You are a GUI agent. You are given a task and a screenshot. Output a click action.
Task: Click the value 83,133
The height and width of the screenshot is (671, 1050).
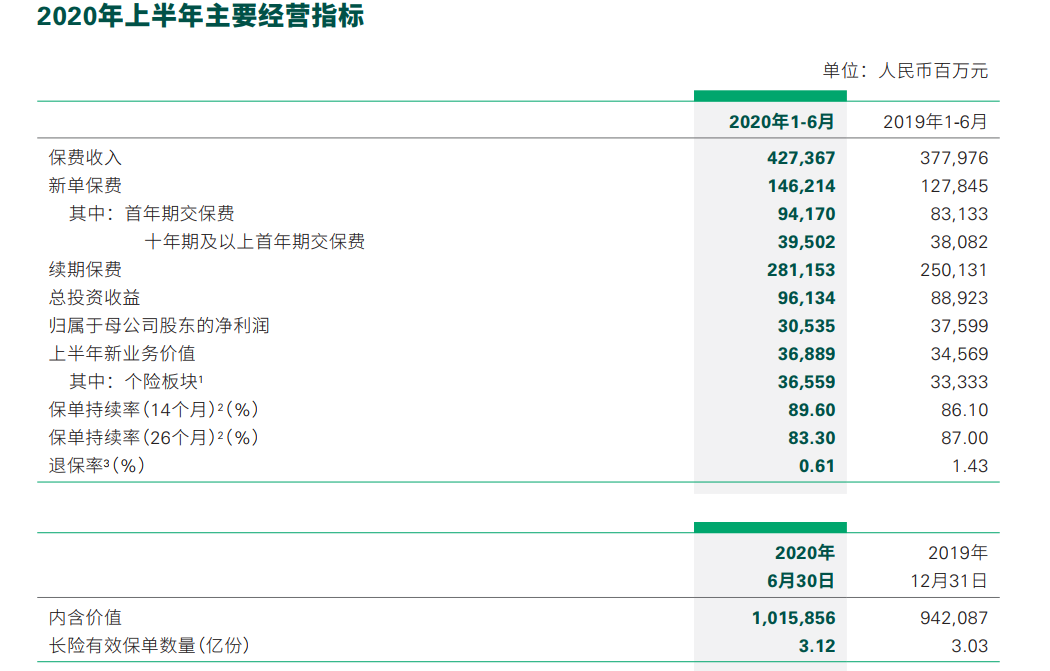pos(959,214)
